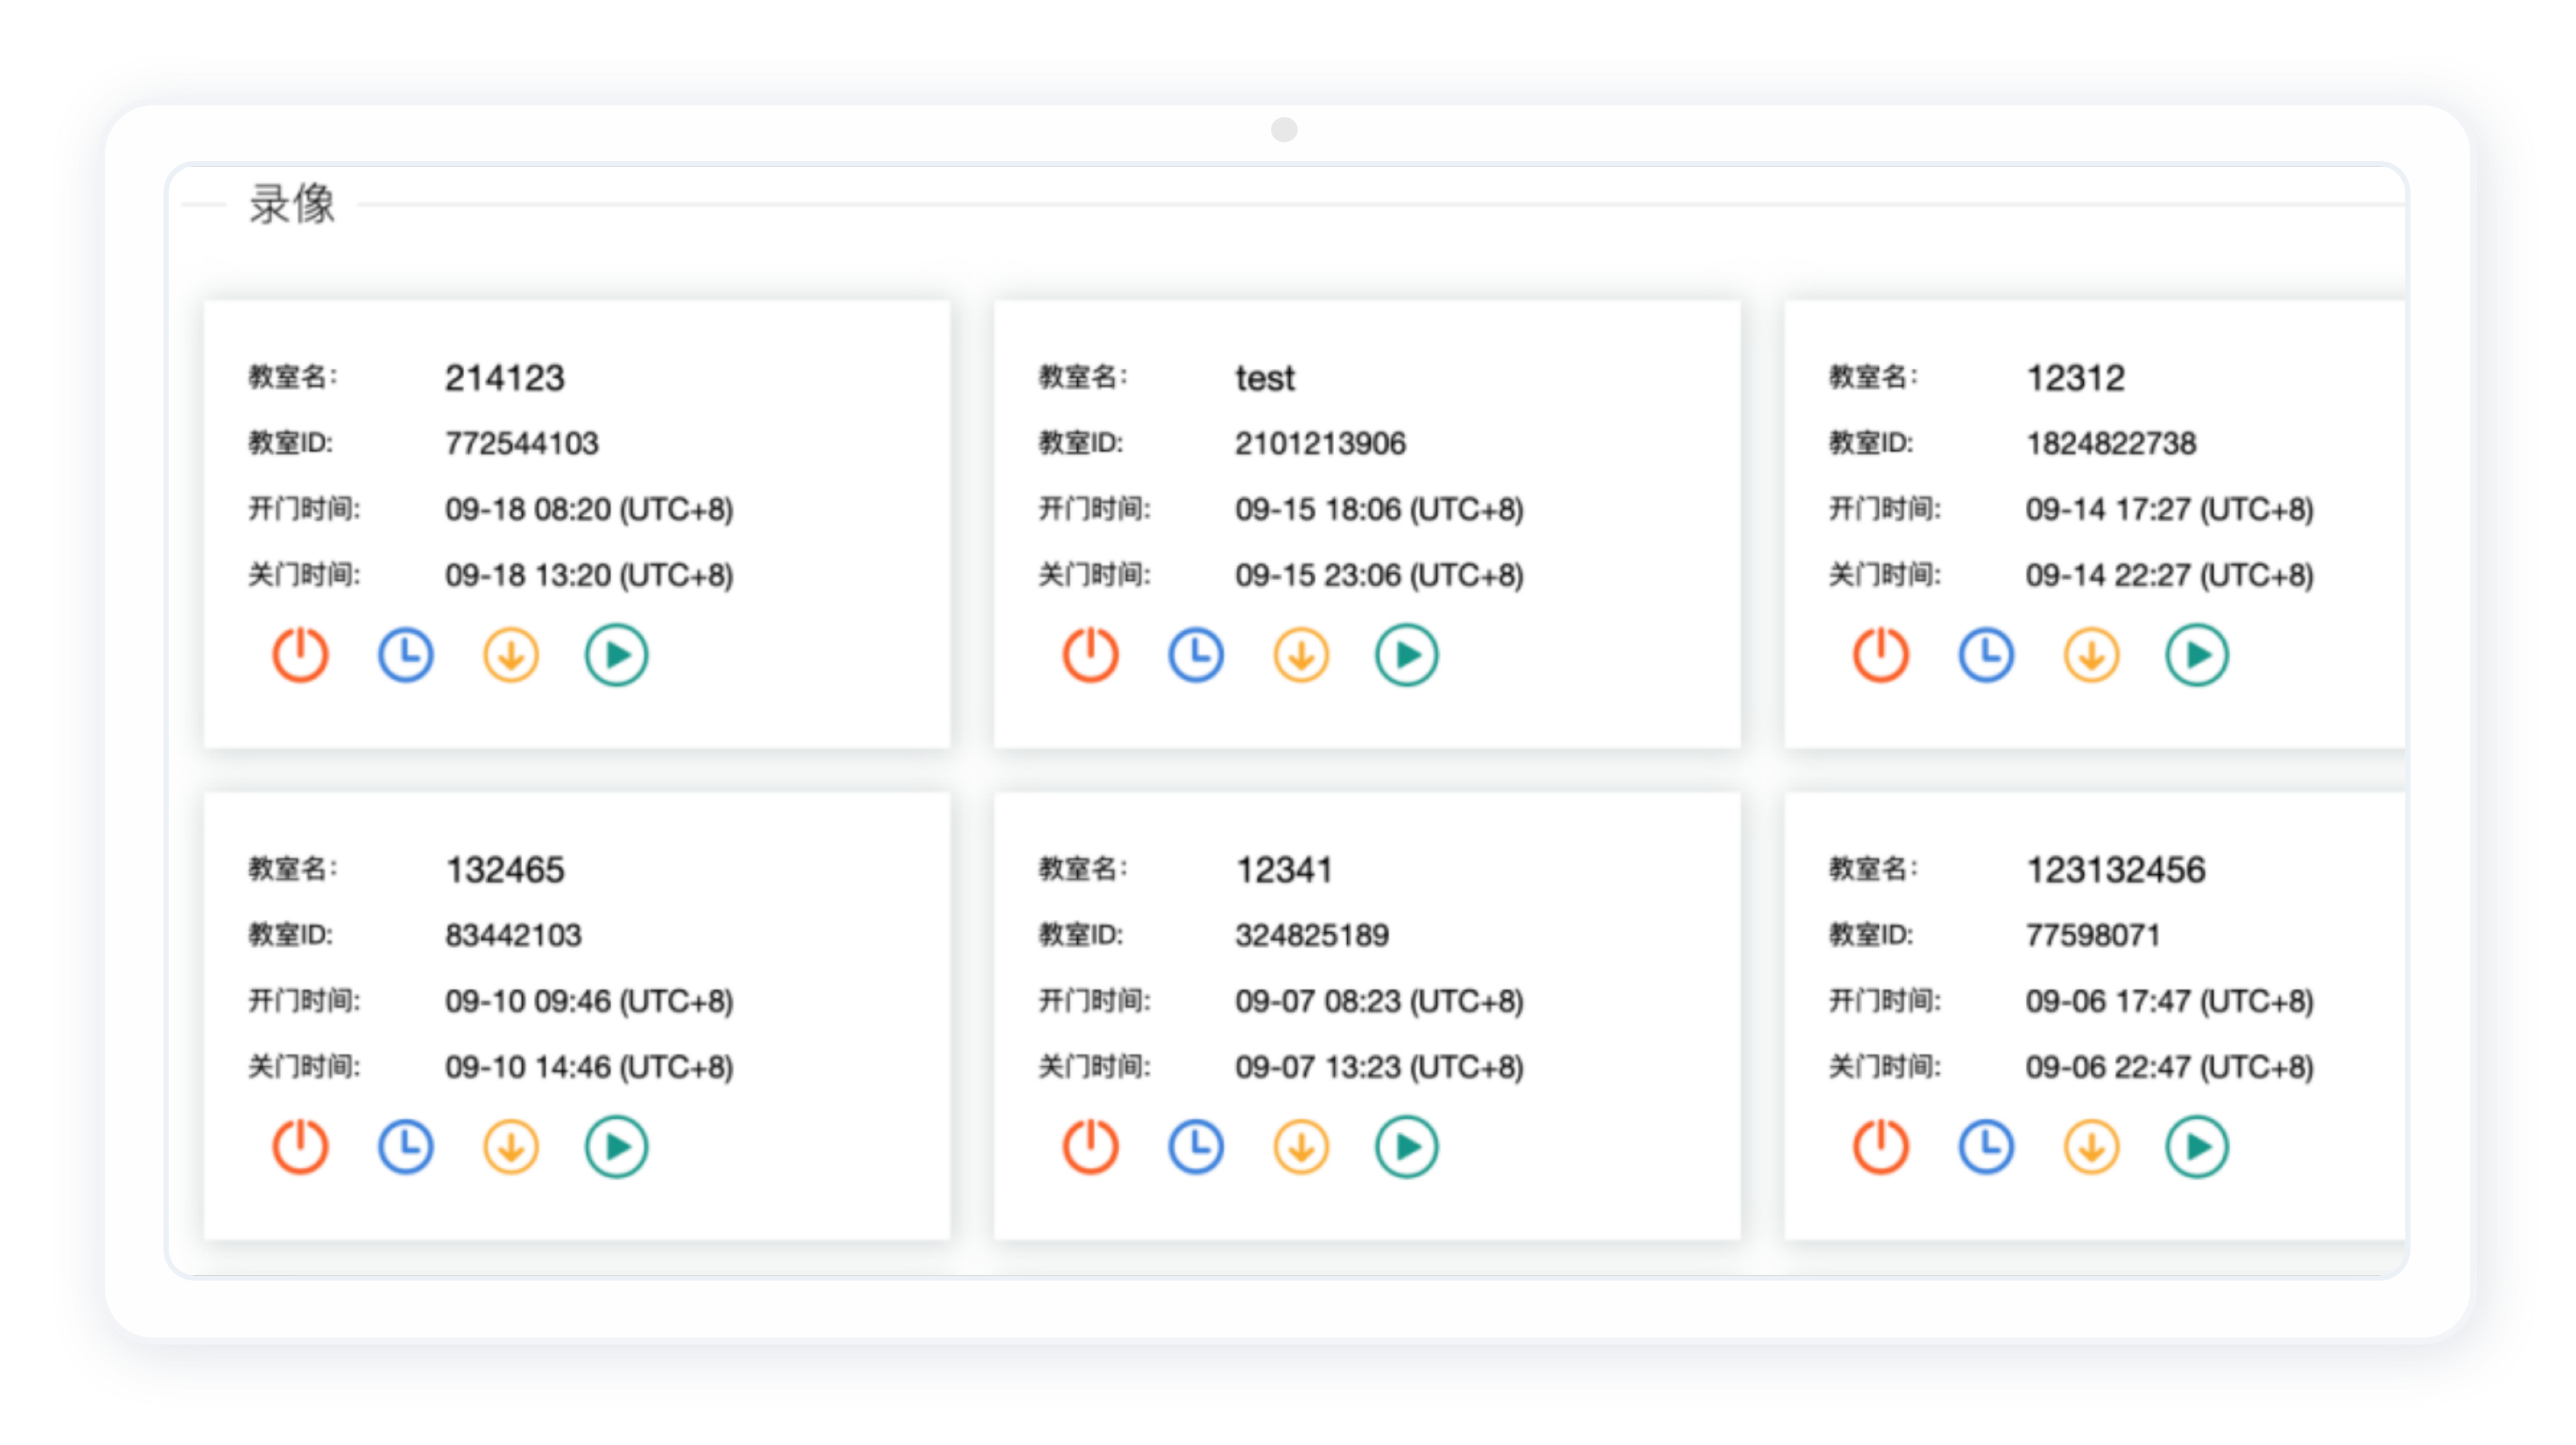Image resolution: width=2576 pixels, height=1445 pixels.
Task: Click close time 09-10 14:46 (UTC+8)
Action: click(x=589, y=1067)
